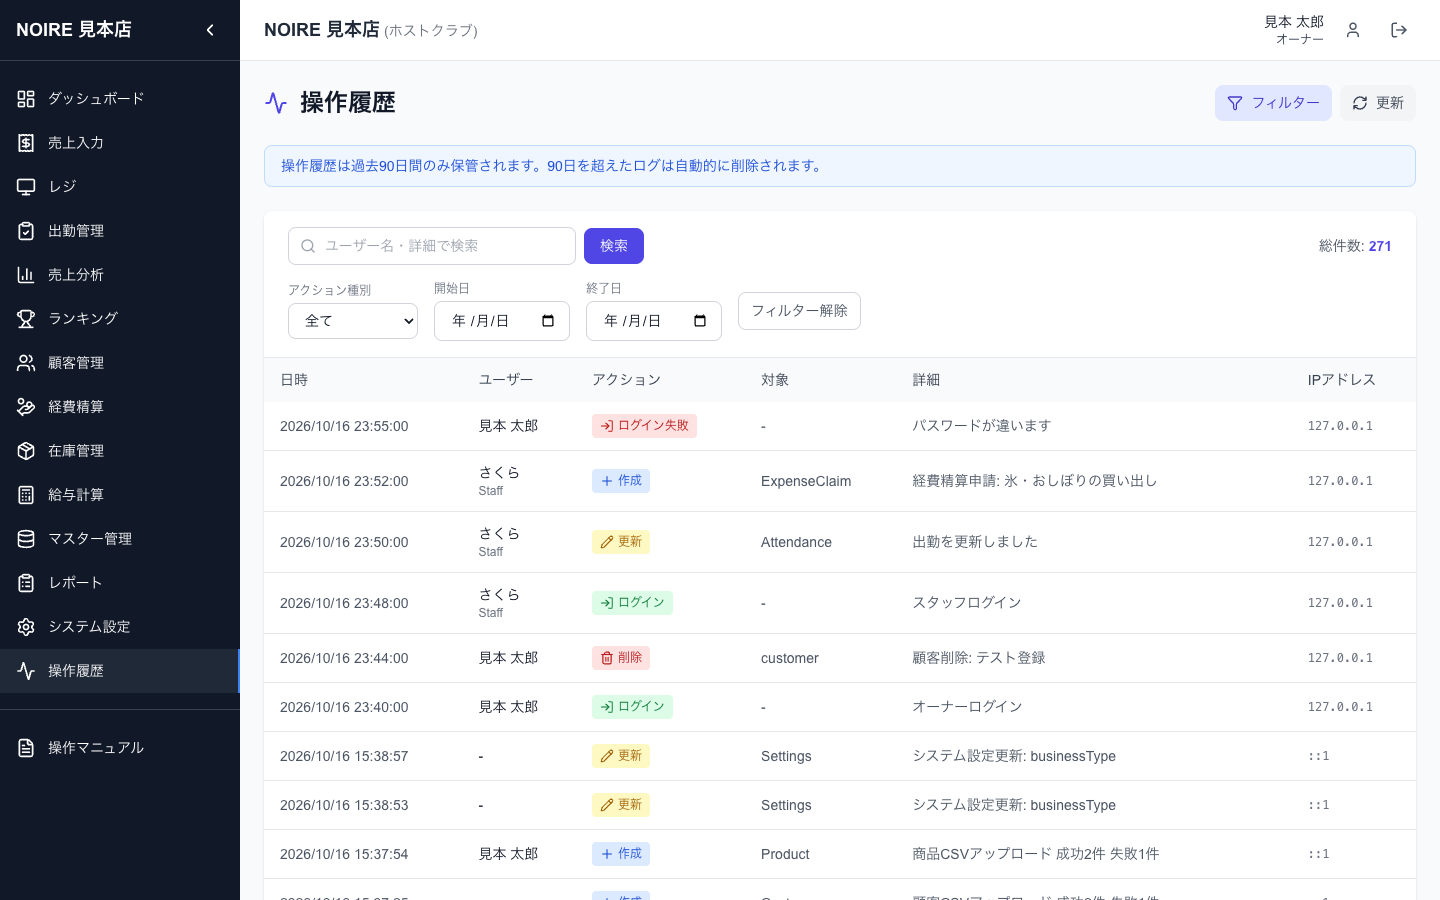1440x900 pixels.
Task: Open the 終了日 calendar picker icon
Action: click(x=700, y=321)
